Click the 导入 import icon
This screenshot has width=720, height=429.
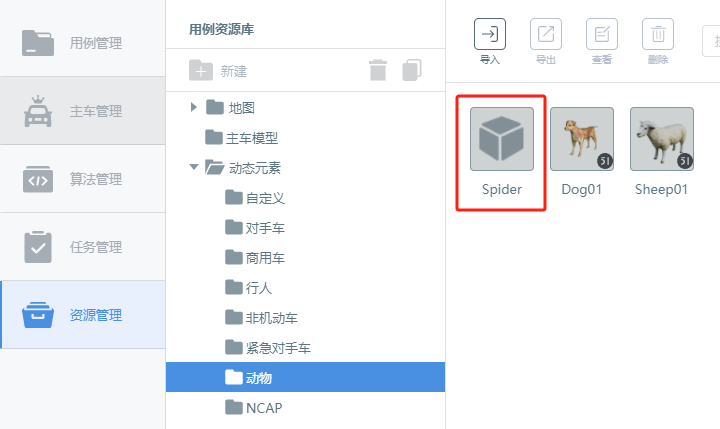coord(489,34)
